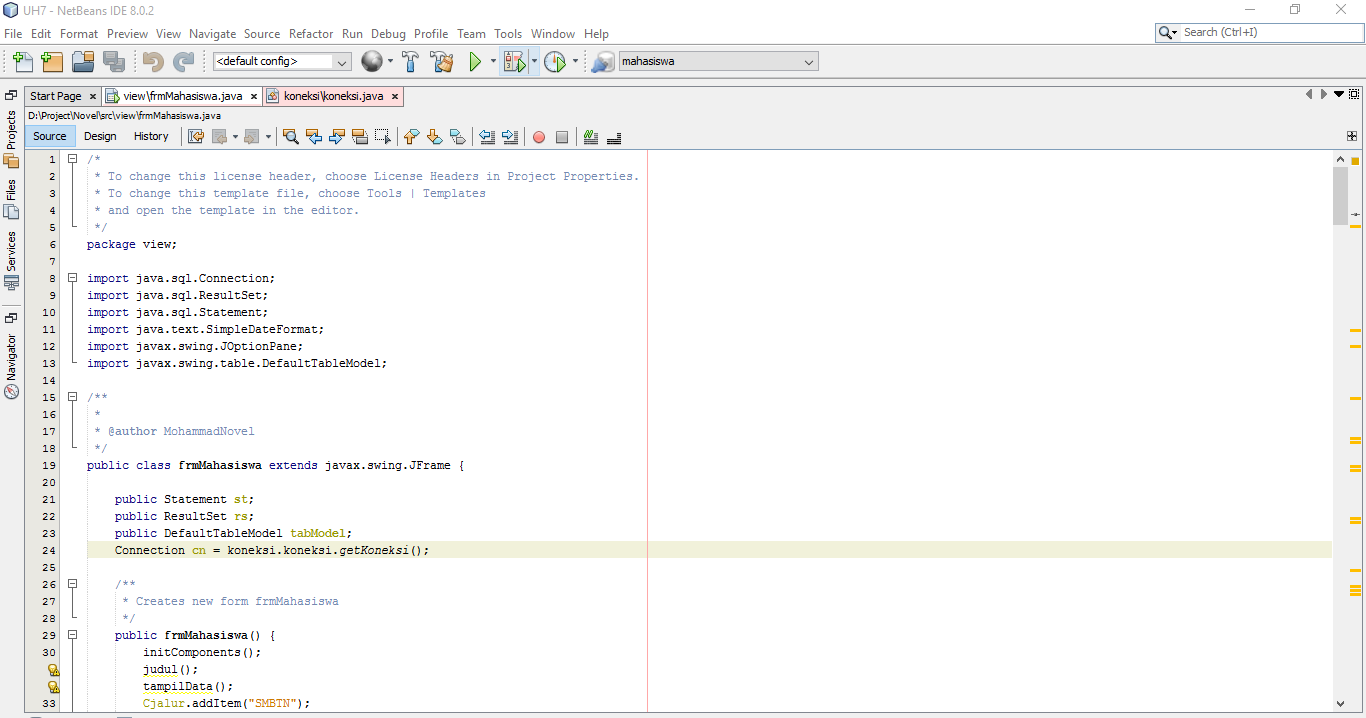This screenshot has width=1366, height=718.
Task: Create a new project via toolbar icon
Action: [x=52, y=61]
